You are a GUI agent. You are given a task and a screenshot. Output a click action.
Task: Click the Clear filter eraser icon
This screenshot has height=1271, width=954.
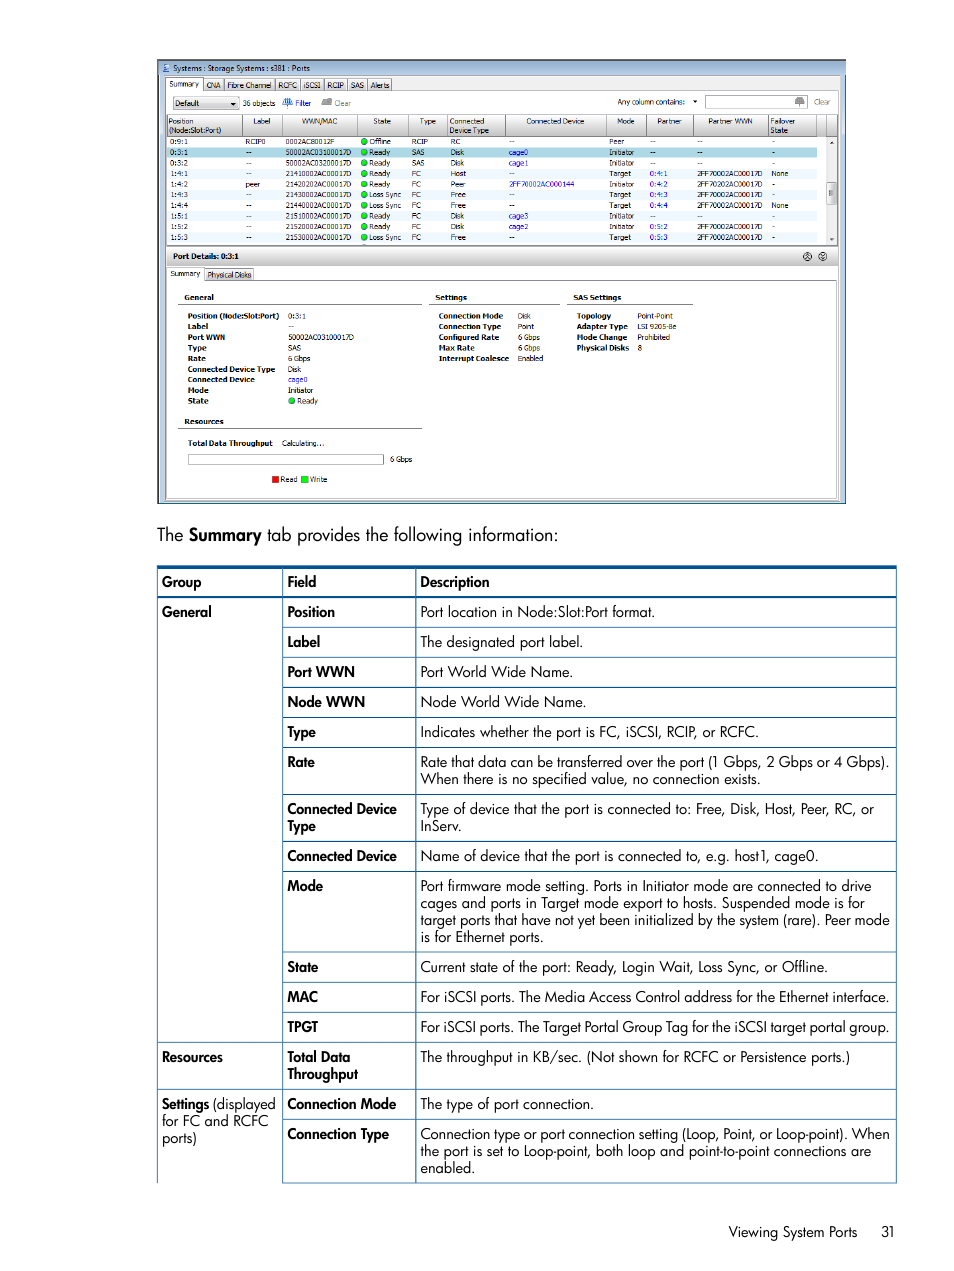coord(326,102)
